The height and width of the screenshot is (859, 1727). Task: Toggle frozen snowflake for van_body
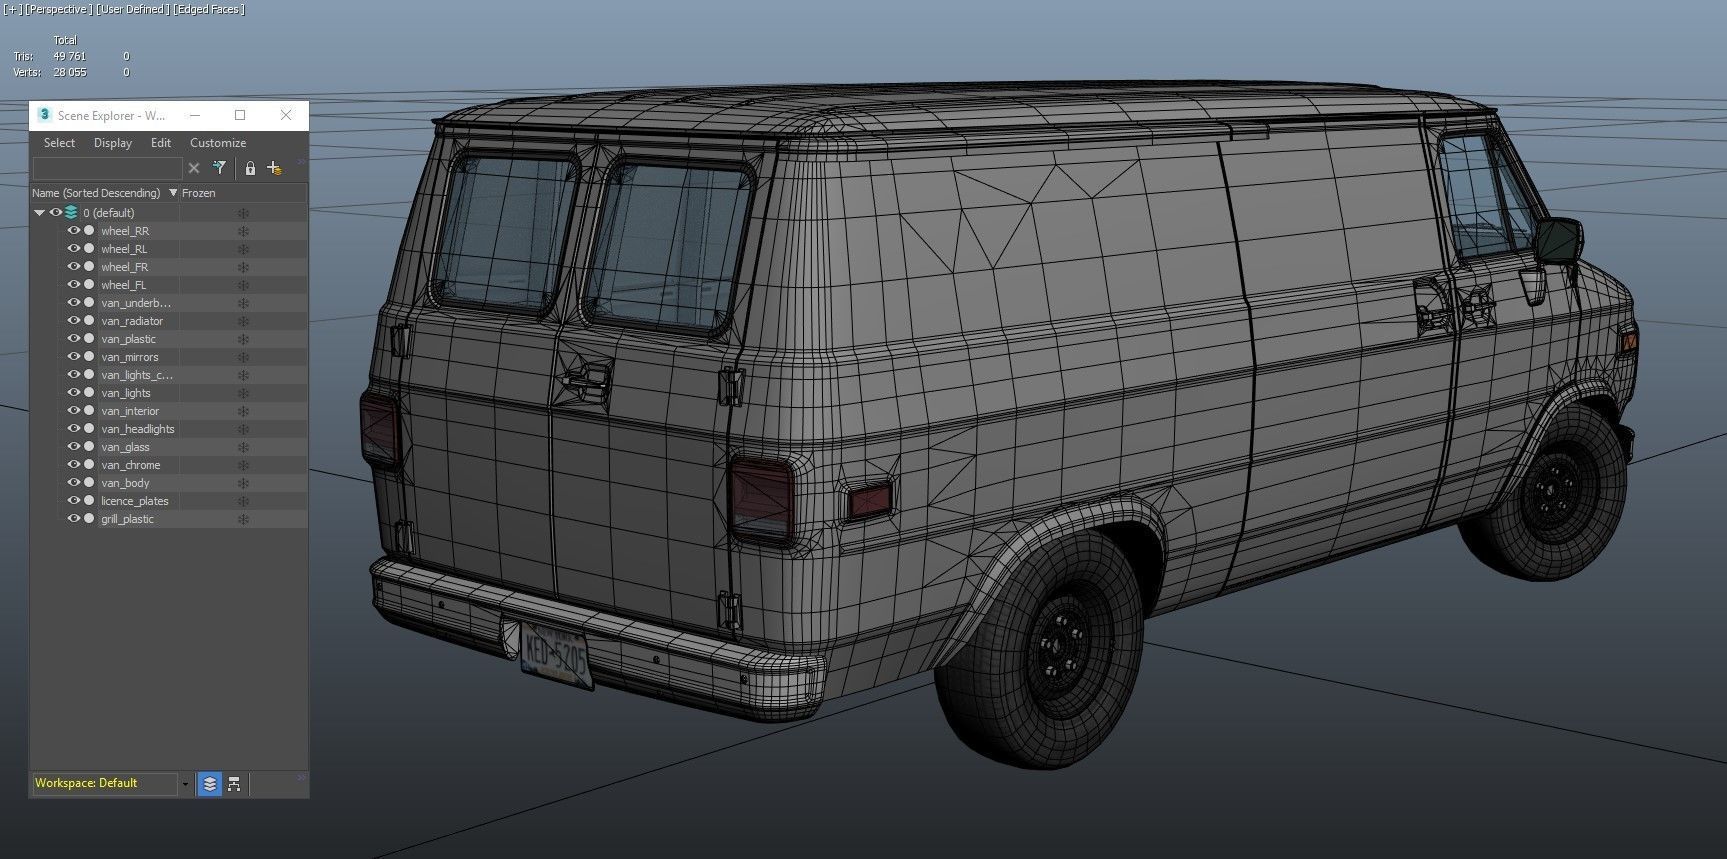click(x=242, y=483)
